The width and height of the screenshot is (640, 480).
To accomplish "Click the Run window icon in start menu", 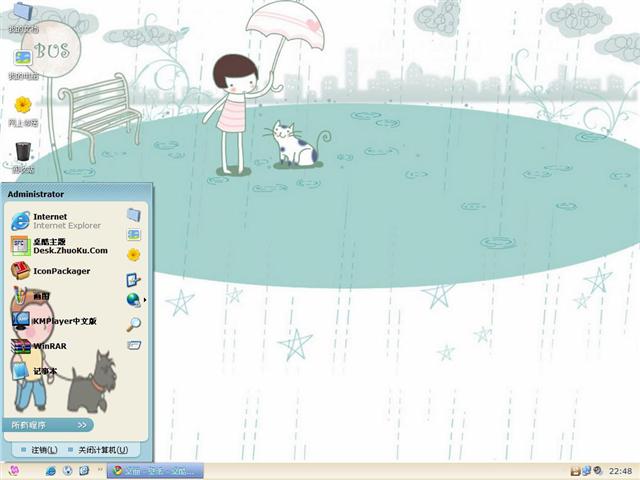I will click(x=133, y=345).
